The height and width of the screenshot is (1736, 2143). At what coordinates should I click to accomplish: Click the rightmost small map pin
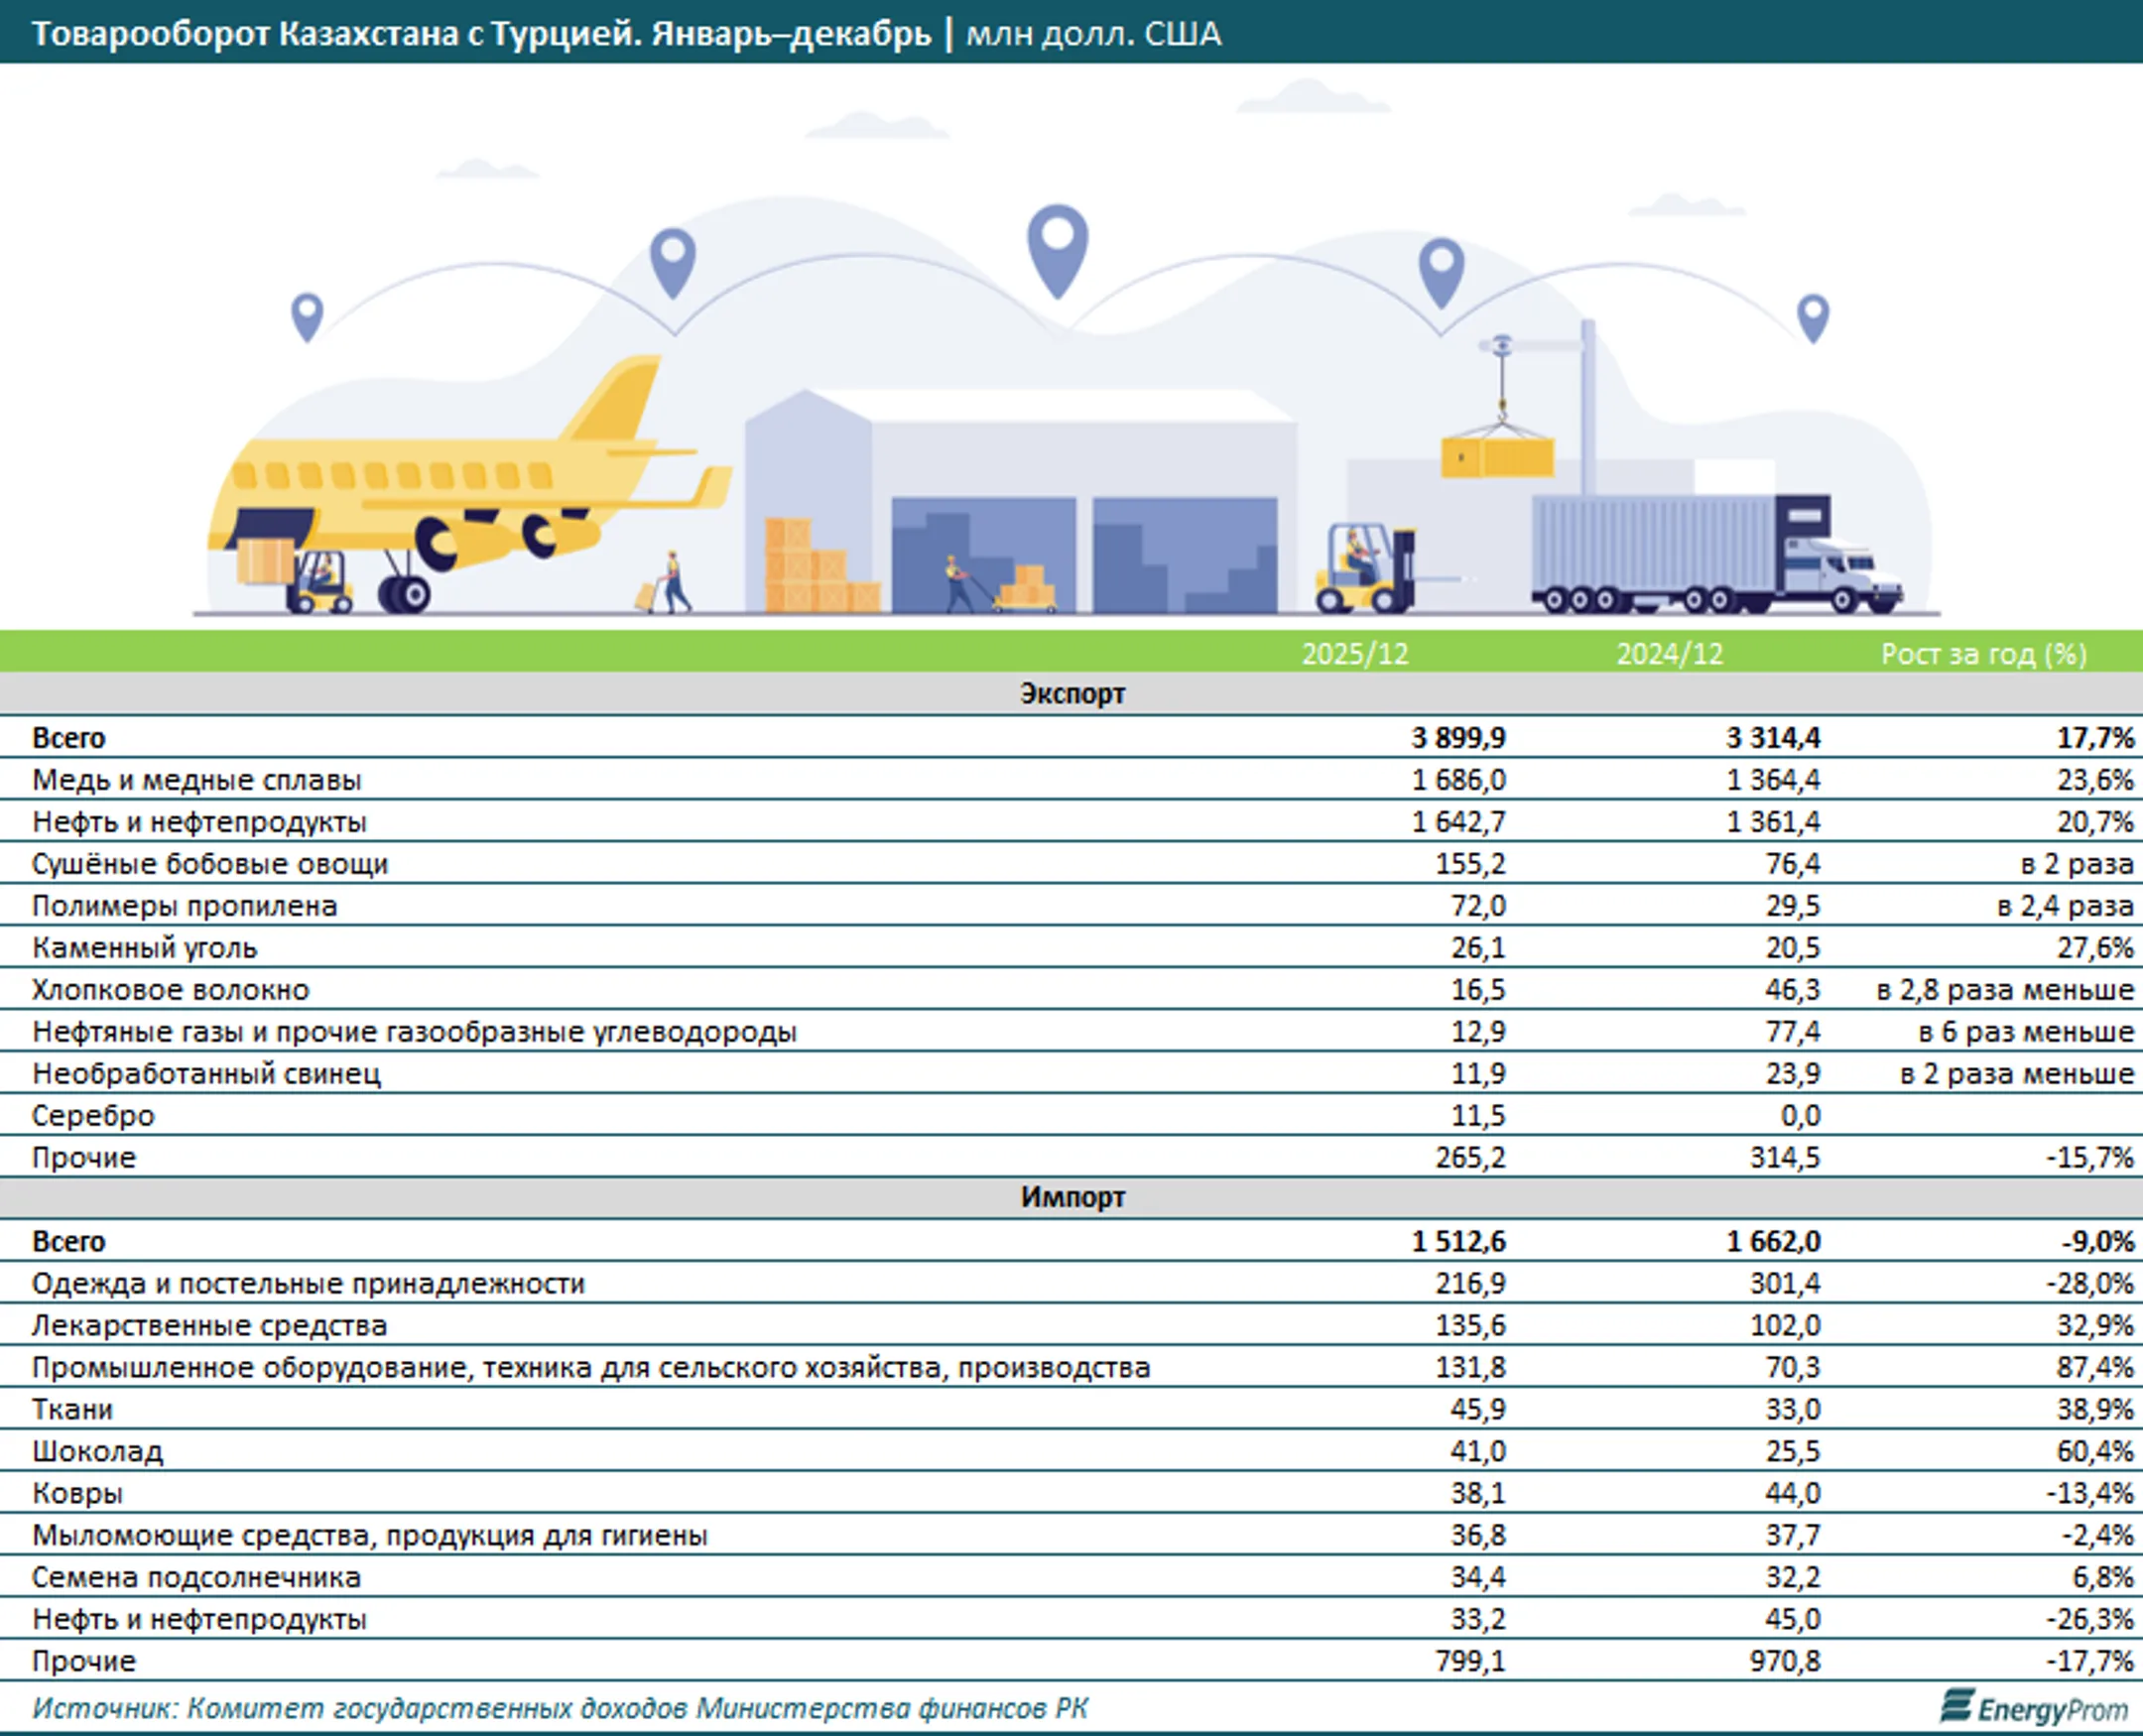pyautogui.click(x=1813, y=318)
